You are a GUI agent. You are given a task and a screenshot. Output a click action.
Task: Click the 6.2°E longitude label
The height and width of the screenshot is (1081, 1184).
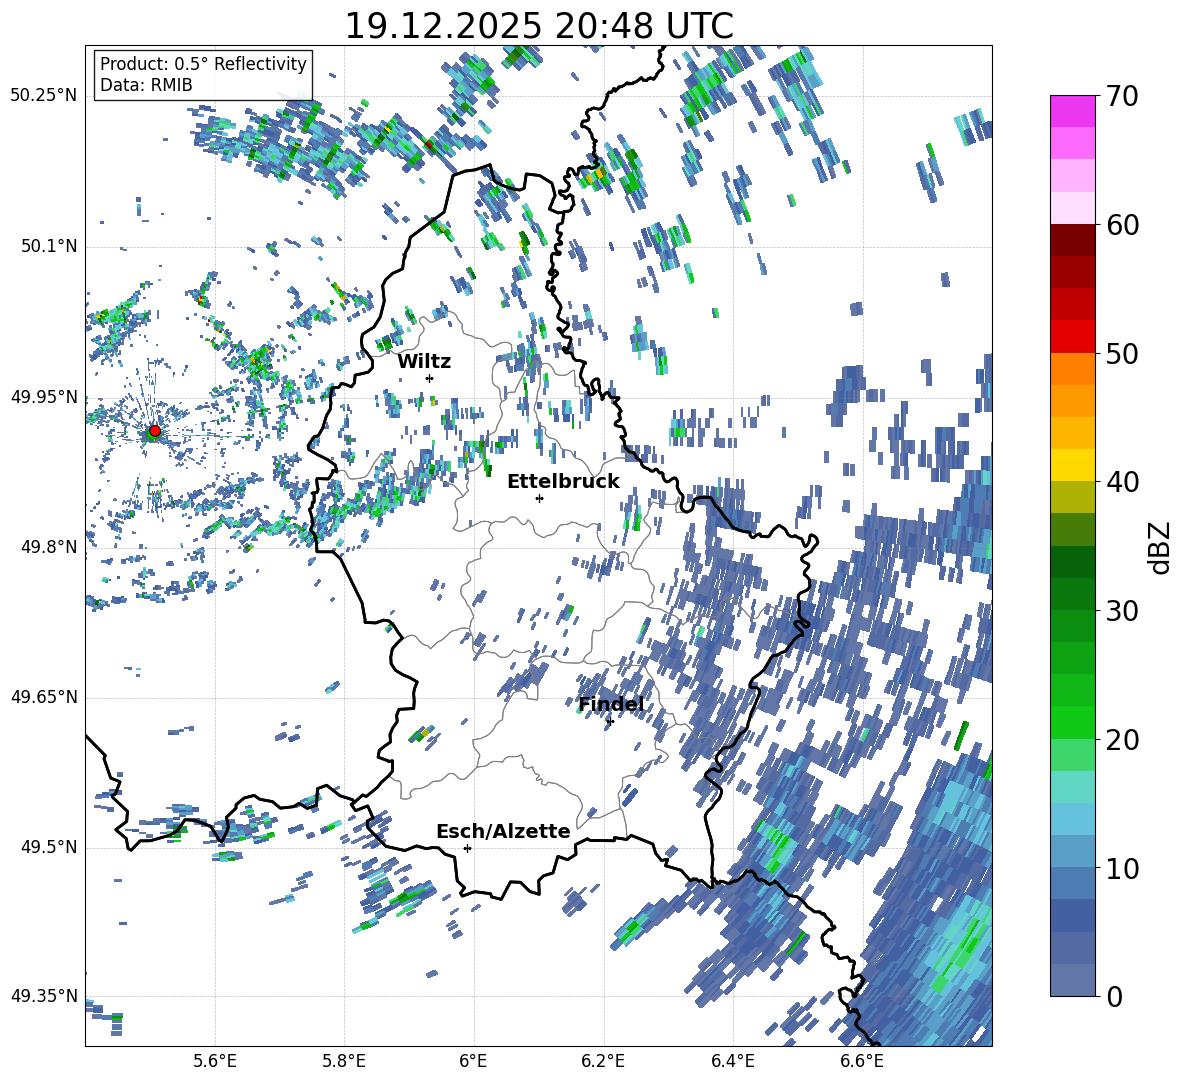603,1061
